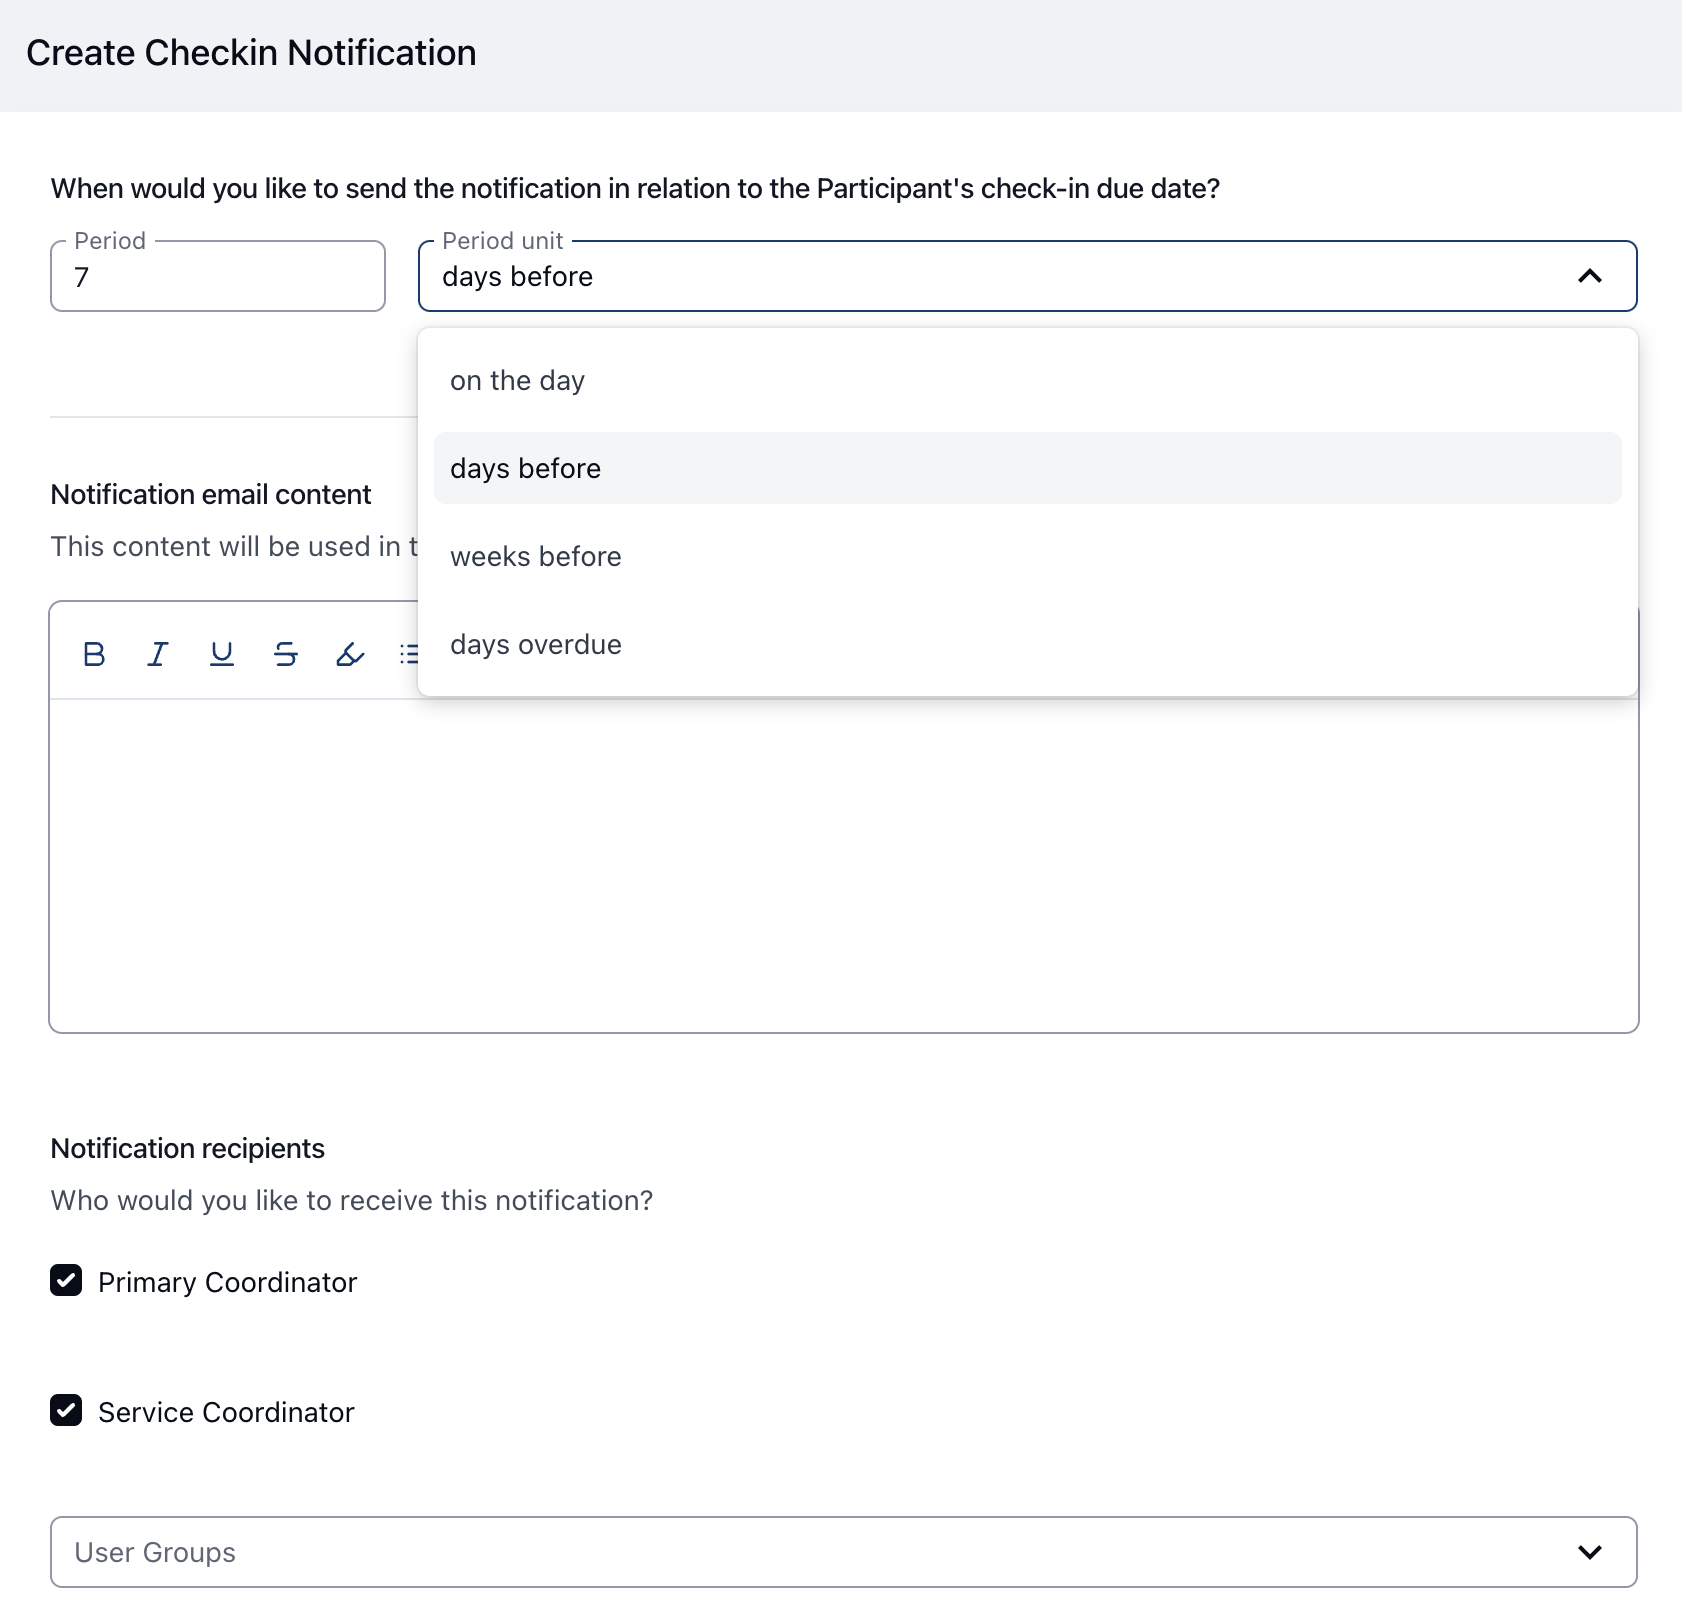Image resolution: width=1682 pixels, height=1608 pixels.
Task: Toggle italic formatting in the editor toolbar
Action: (158, 654)
